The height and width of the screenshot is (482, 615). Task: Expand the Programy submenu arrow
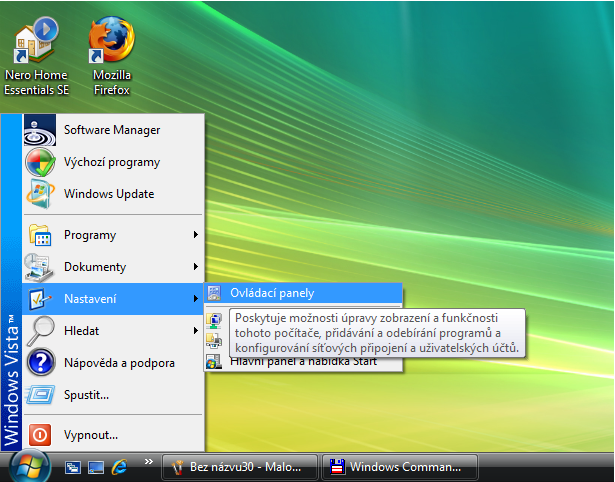196,235
